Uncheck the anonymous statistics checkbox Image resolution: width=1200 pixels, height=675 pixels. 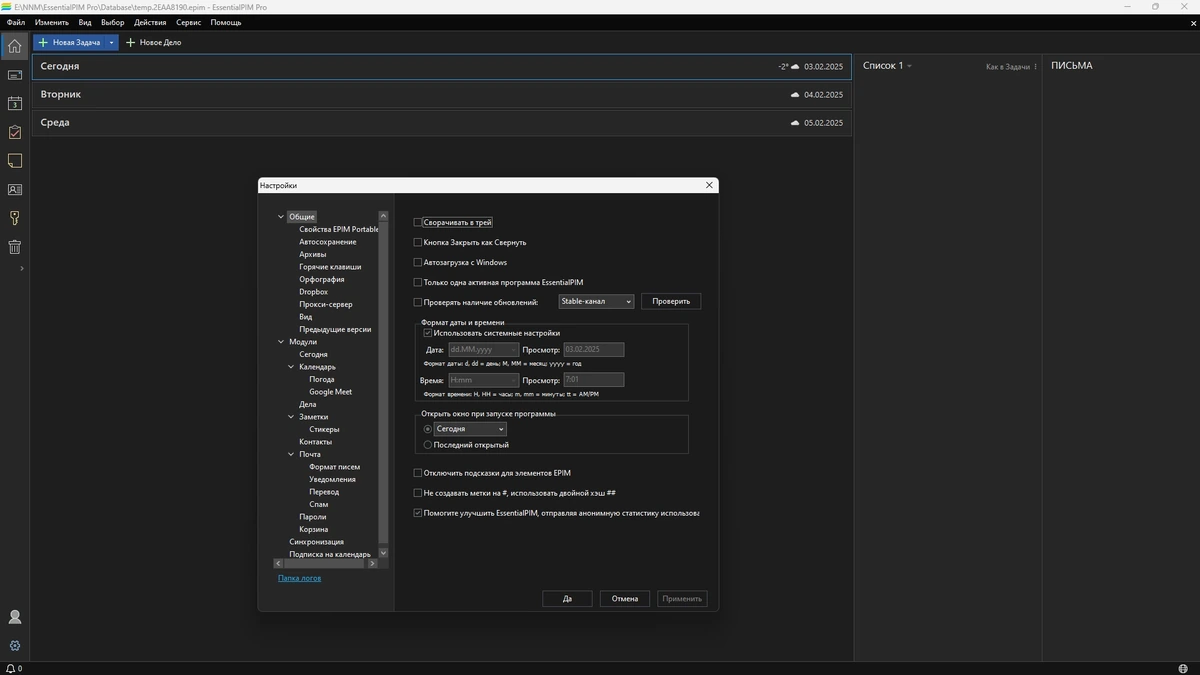[418, 513]
